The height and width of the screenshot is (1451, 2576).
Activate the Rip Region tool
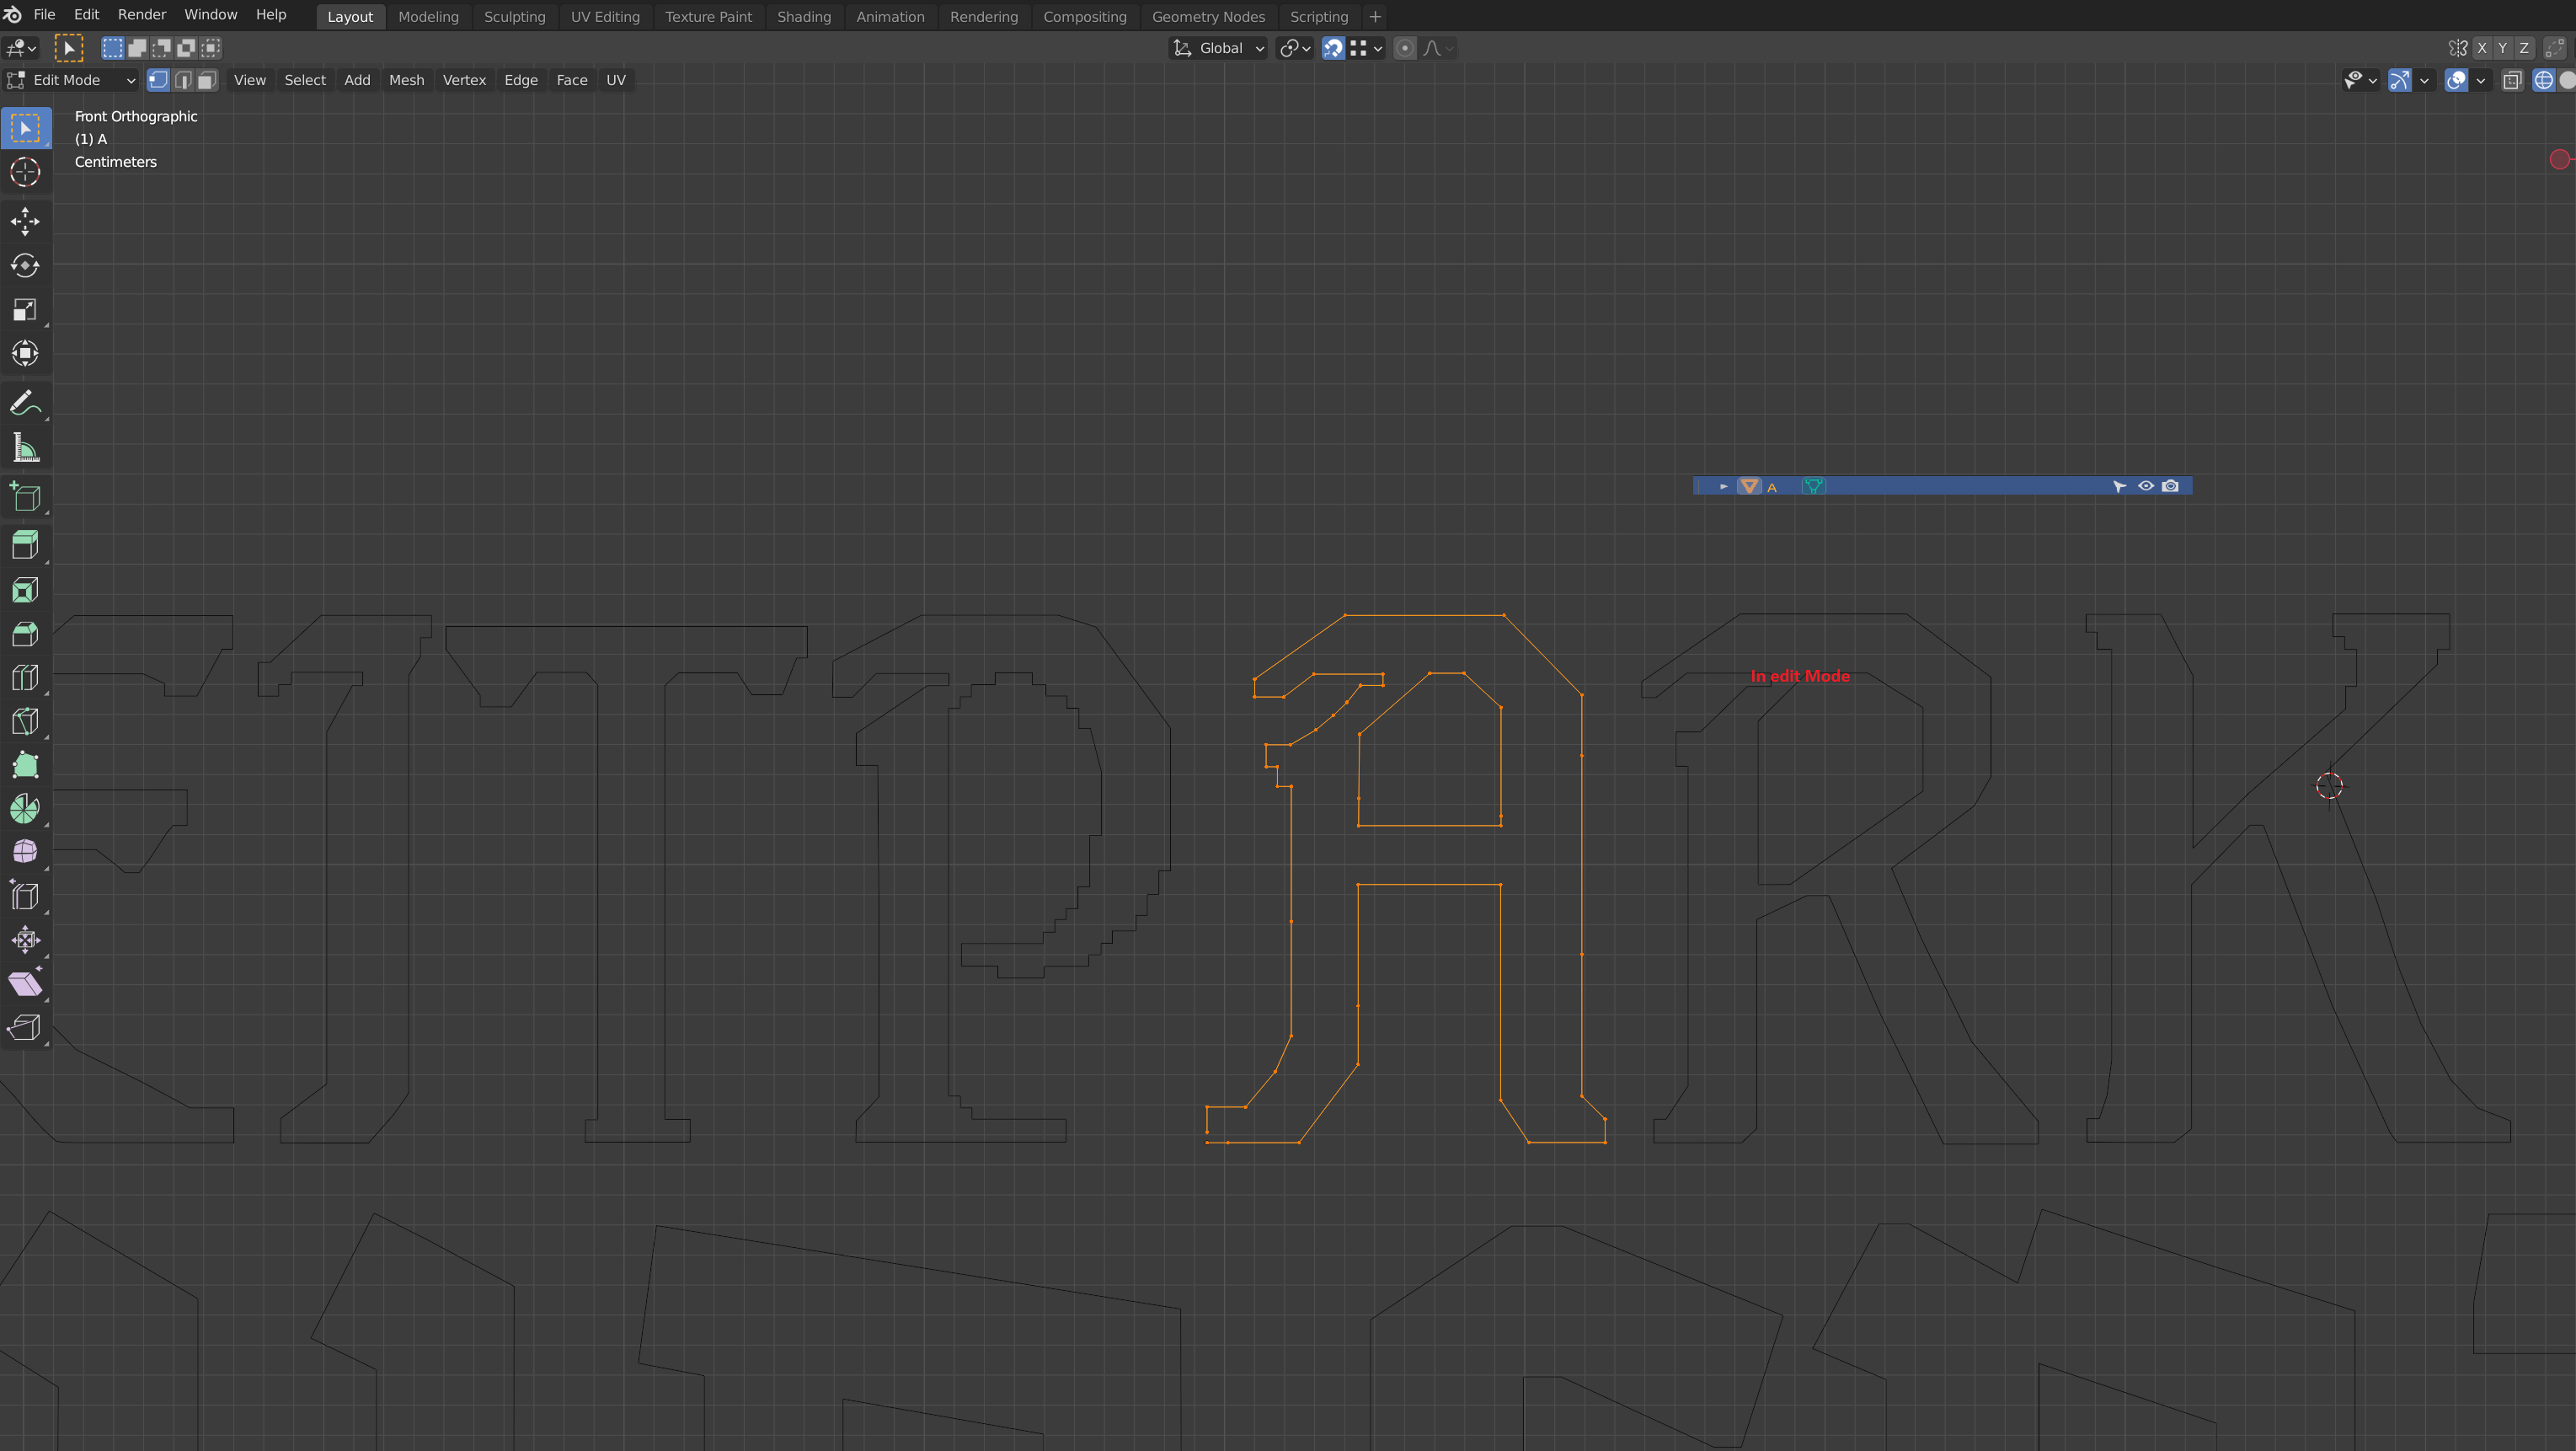pyautogui.click(x=25, y=1028)
